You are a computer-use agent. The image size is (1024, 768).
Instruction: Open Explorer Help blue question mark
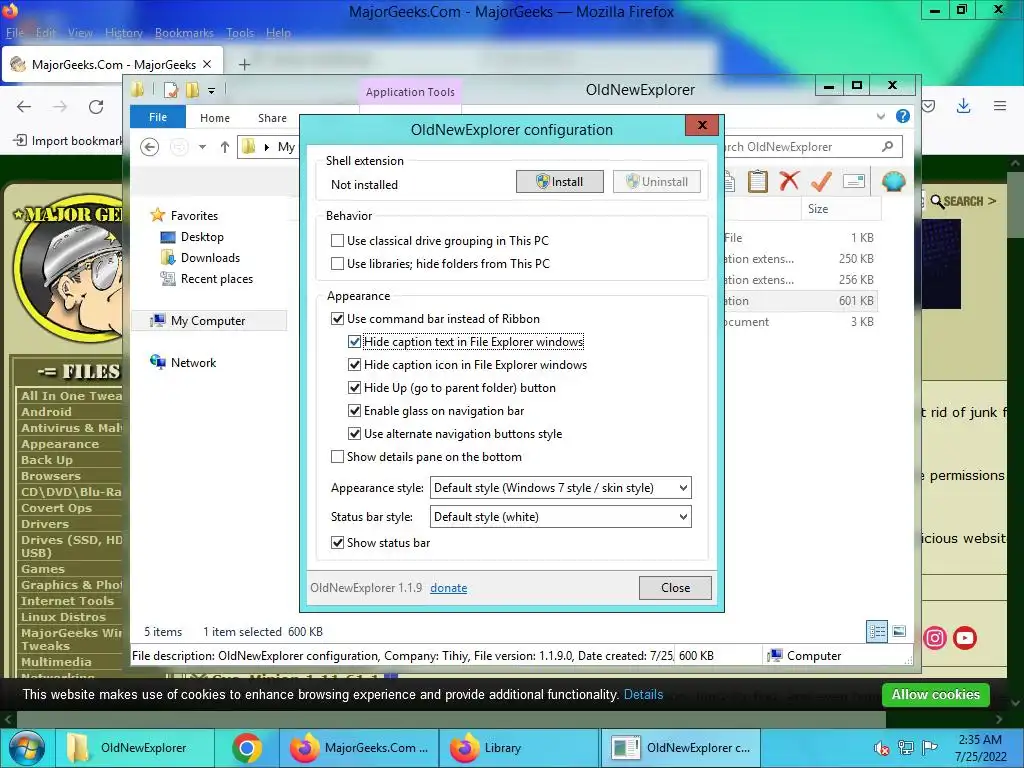(903, 116)
